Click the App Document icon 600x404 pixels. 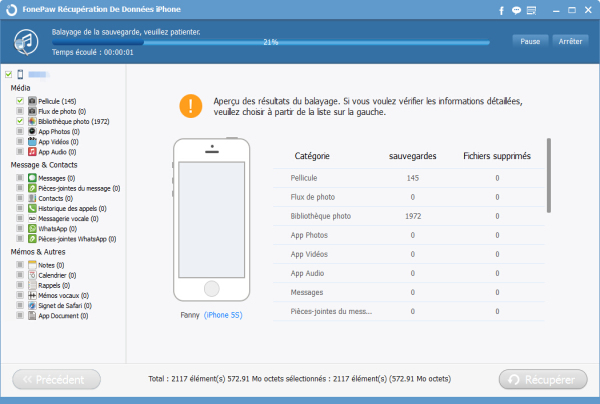click(x=32, y=316)
